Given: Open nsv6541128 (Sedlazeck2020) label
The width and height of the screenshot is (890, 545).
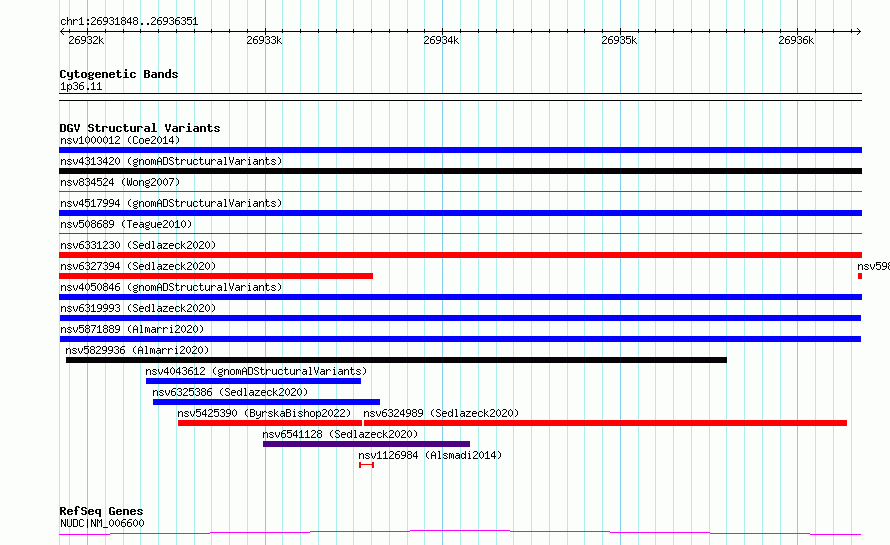Looking at the screenshot, I should click(340, 434).
